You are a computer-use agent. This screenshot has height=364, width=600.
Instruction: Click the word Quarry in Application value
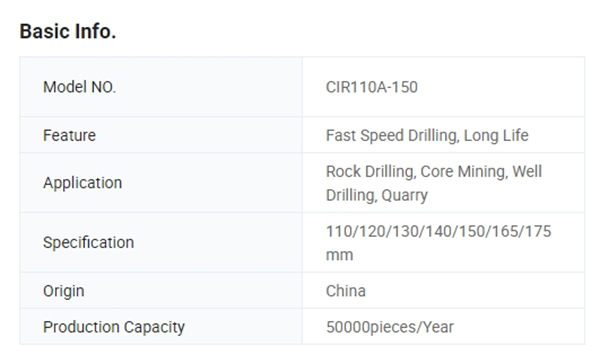coord(404,196)
